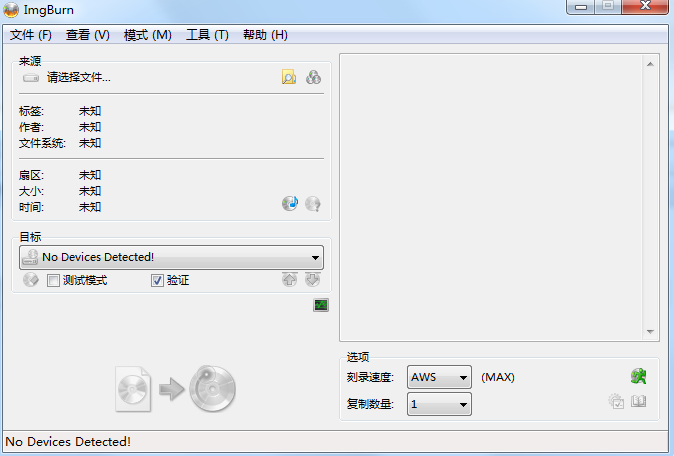This screenshot has height=456, width=674.
Task: Uncheck the 验证 checkbox
Action: coord(157,281)
